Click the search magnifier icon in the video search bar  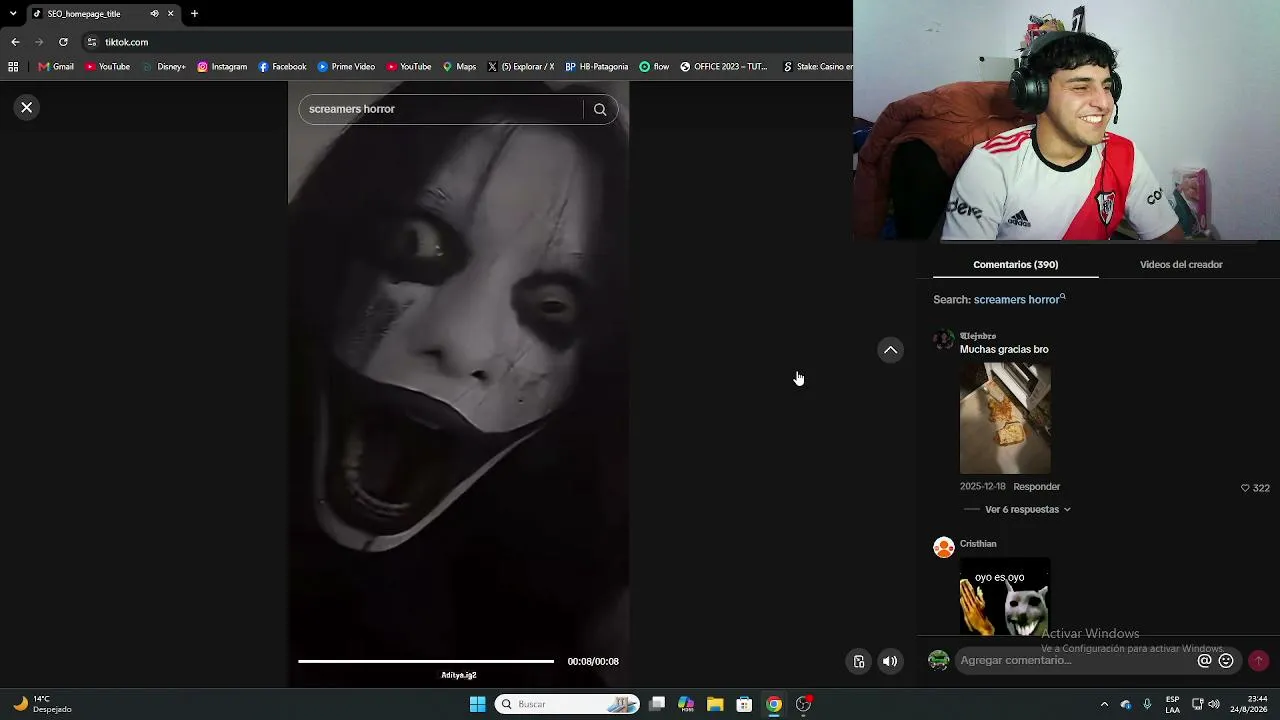(600, 109)
